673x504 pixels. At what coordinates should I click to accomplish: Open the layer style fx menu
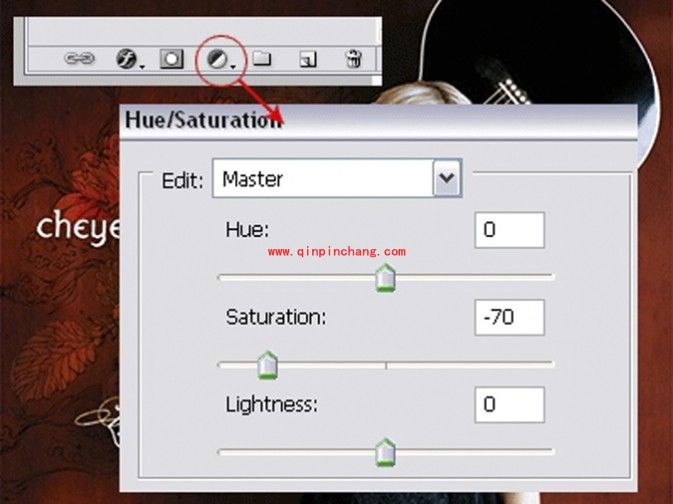pyautogui.click(x=127, y=59)
